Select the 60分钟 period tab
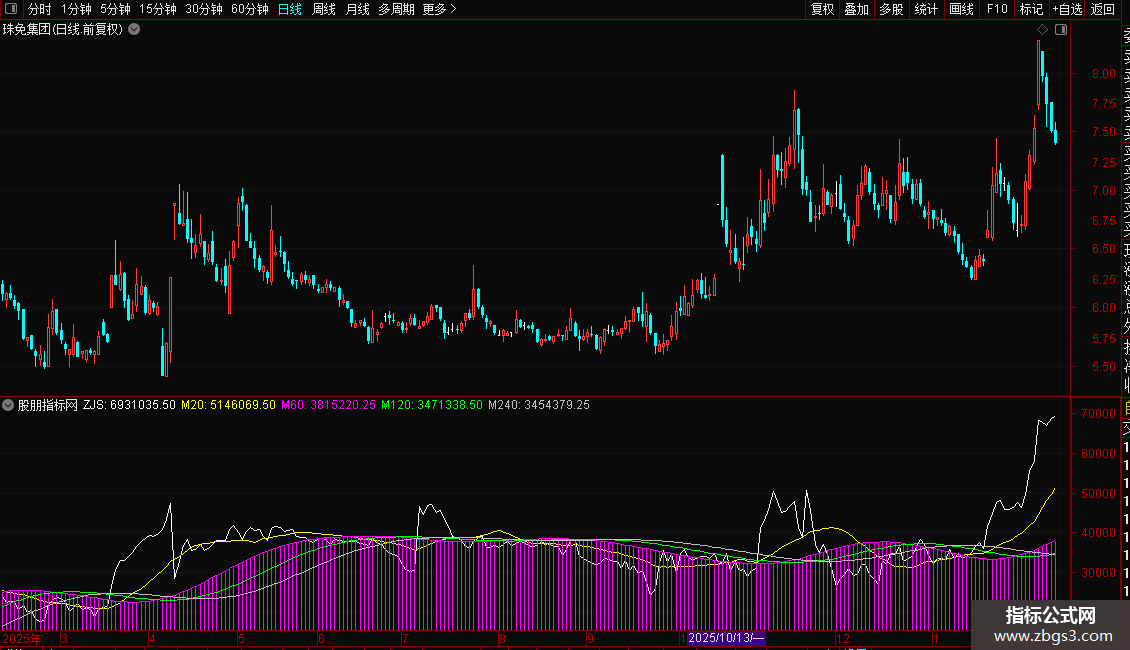 [x=249, y=9]
